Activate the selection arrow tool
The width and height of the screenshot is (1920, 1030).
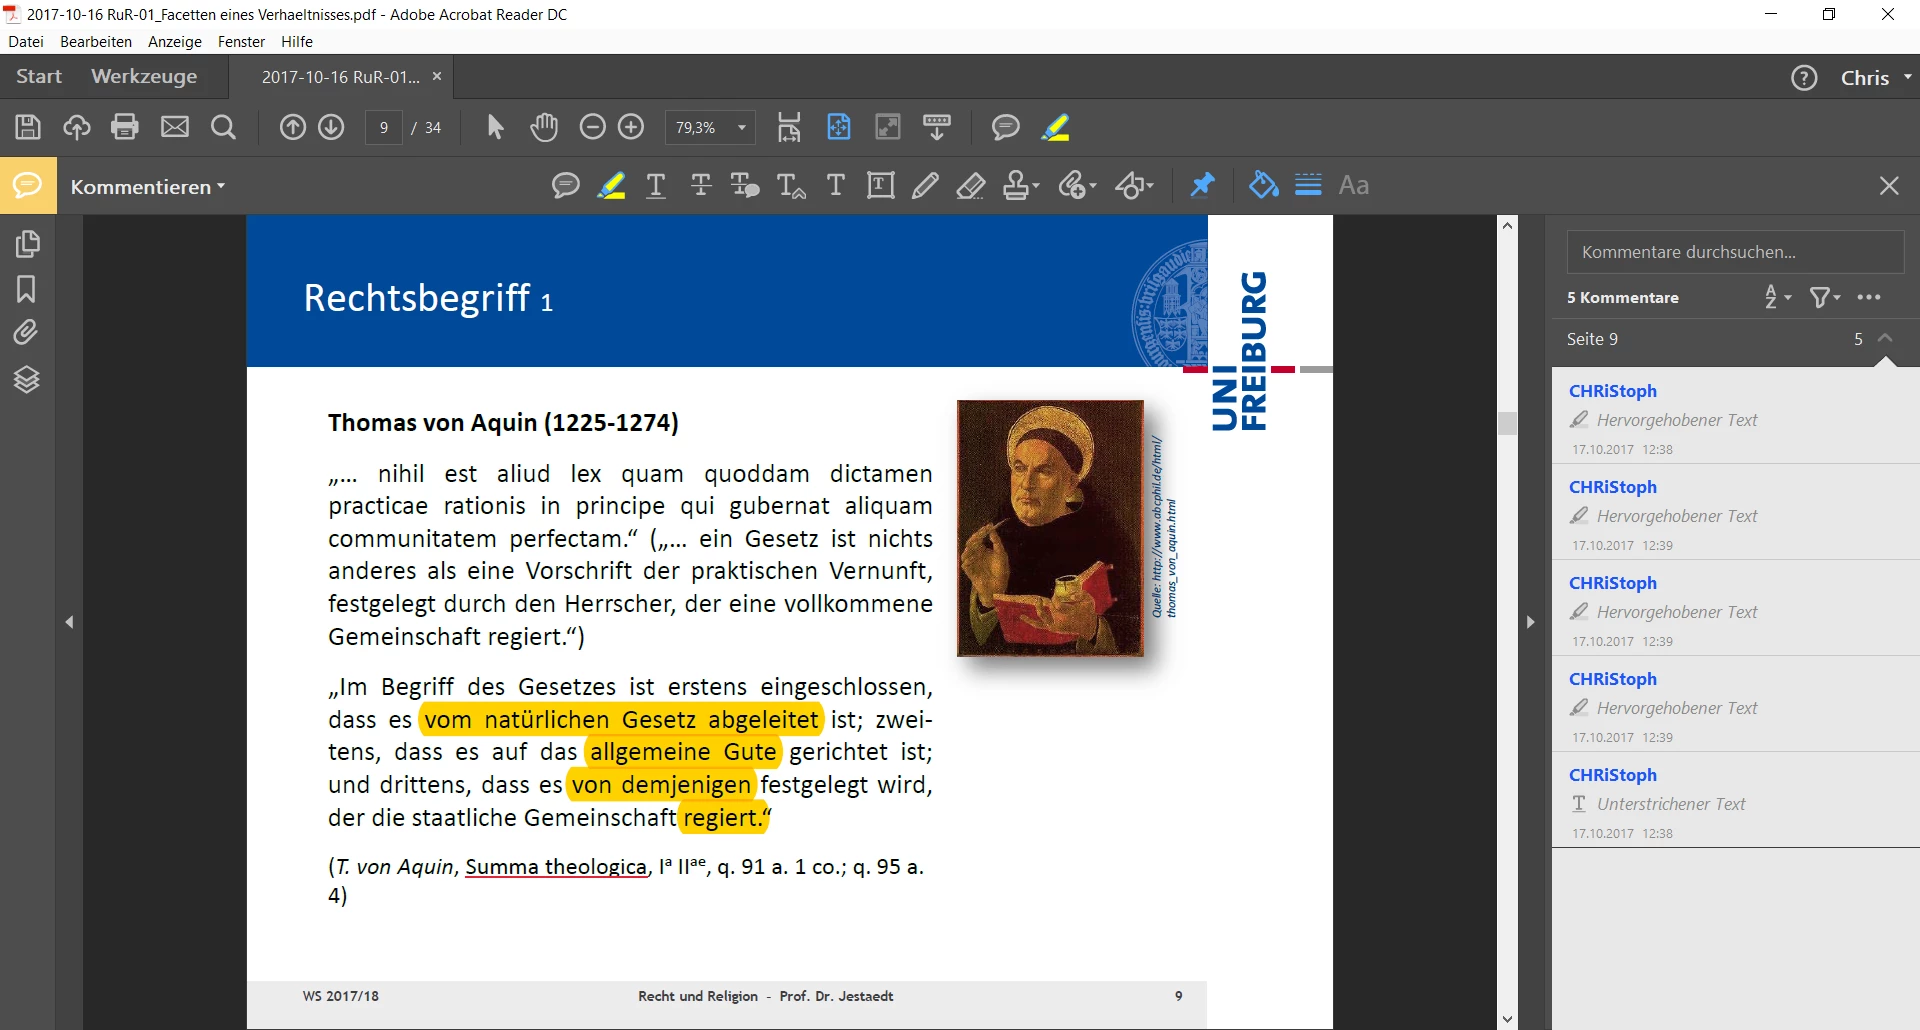point(495,127)
